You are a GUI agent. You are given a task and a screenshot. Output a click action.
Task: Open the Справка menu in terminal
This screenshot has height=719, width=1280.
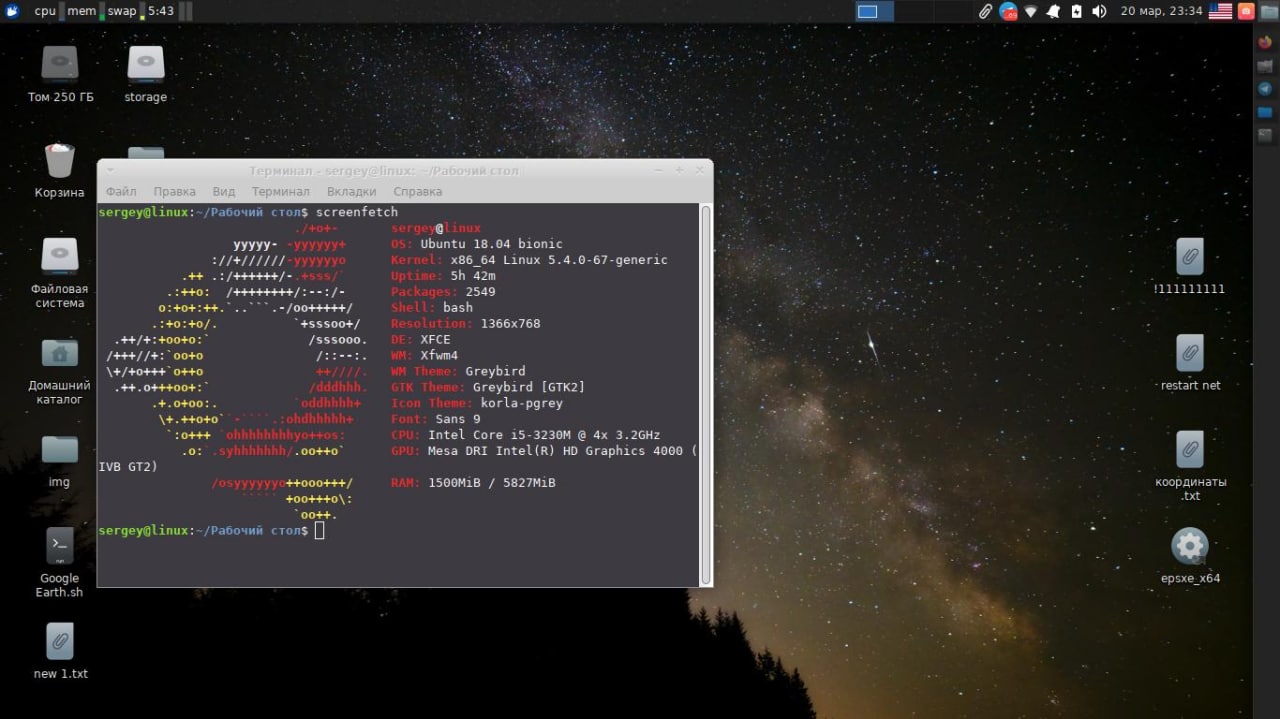coord(418,191)
